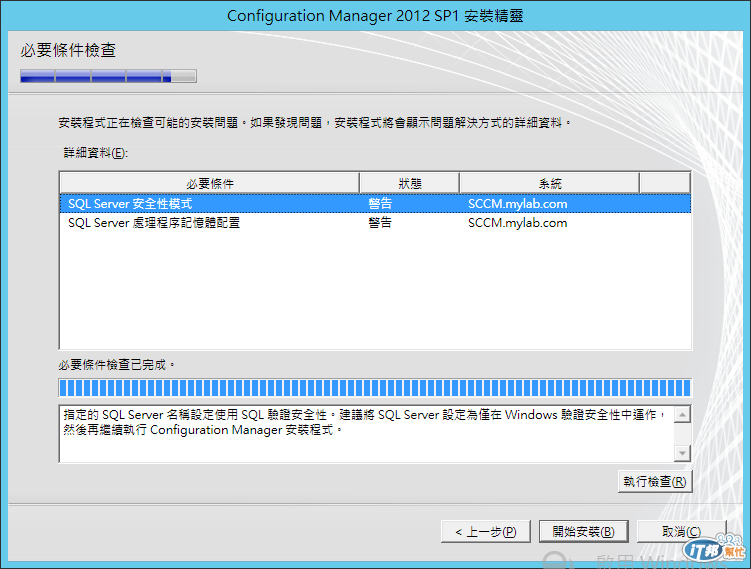
Task: Click the blue prerequisite check progress bar
Action: coord(375,387)
